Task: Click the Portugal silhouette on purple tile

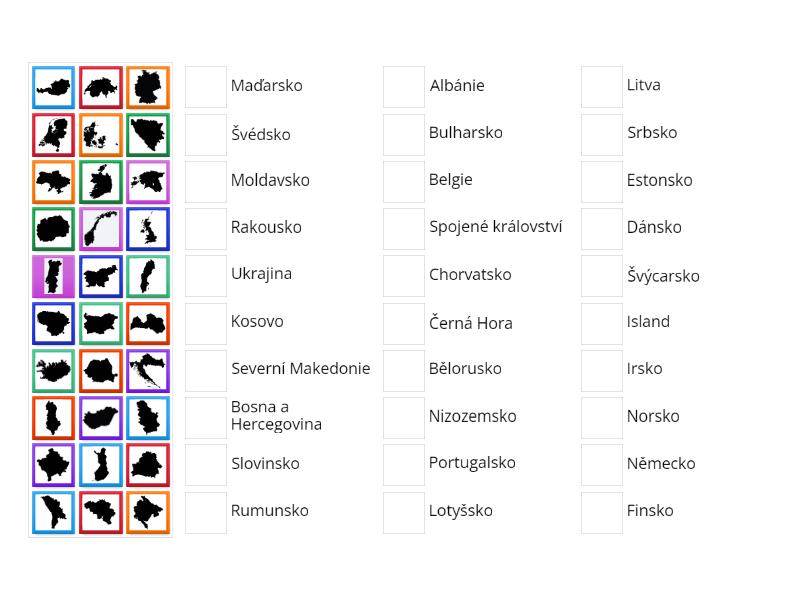Action: point(53,277)
